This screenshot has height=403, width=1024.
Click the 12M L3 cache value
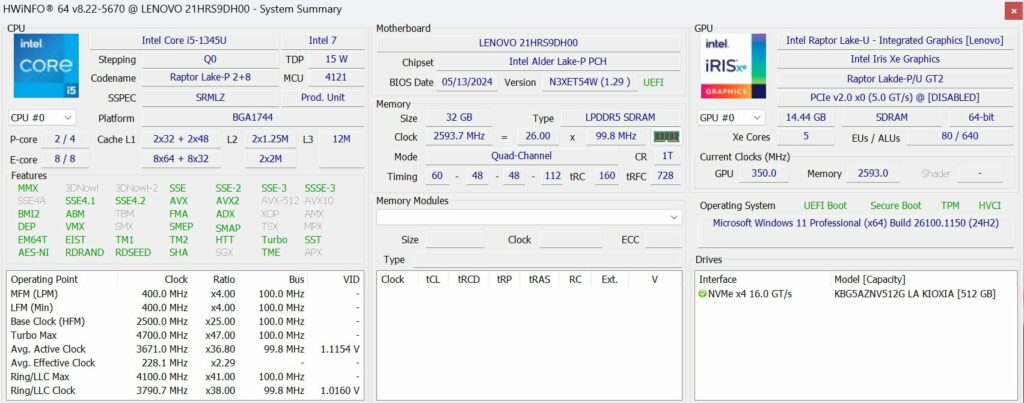[341, 139]
